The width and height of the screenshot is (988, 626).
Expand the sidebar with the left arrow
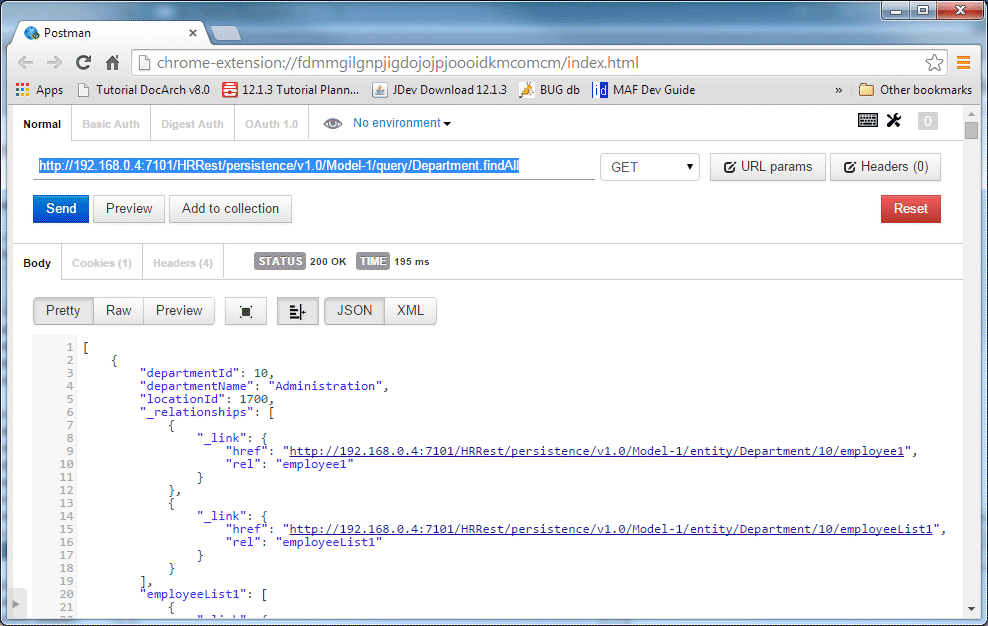coord(16,604)
